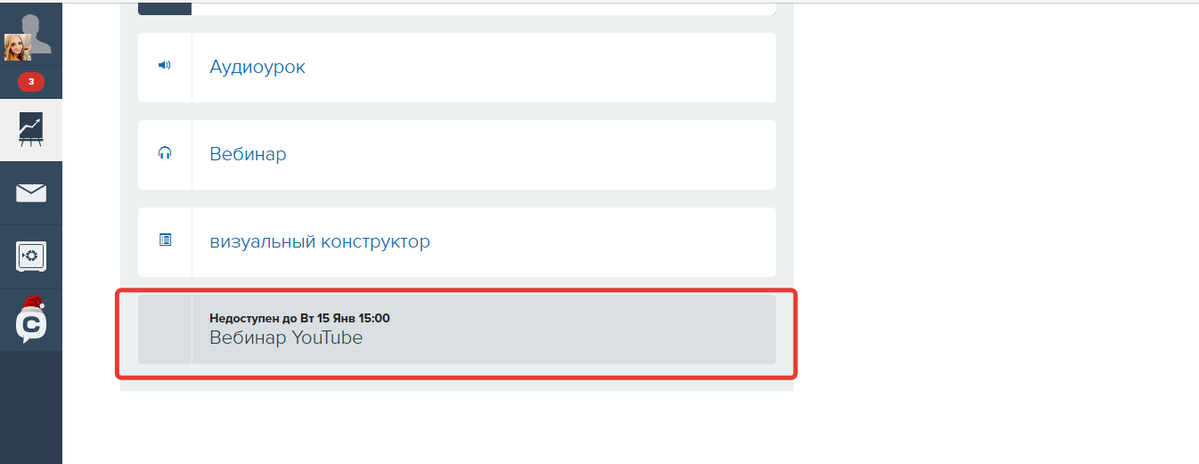Click the small blonde user photo thumbnail
The height and width of the screenshot is (464, 1199).
coord(18,48)
